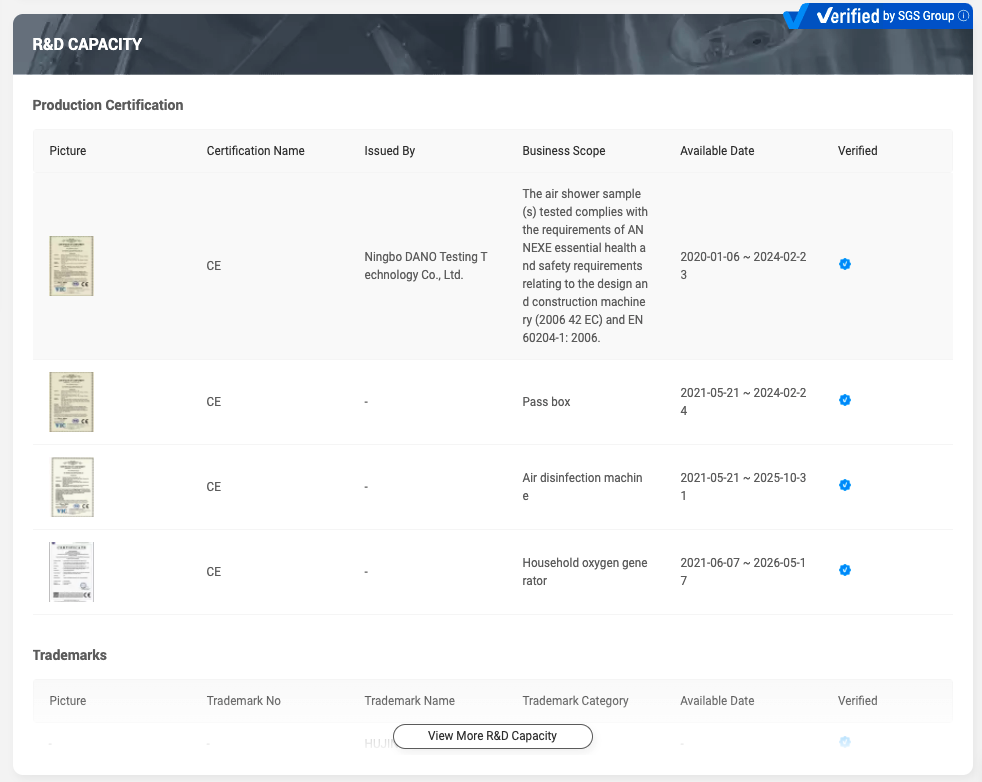
Task: Click verified checkmark in Pass box row
Action: coord(845,401)
